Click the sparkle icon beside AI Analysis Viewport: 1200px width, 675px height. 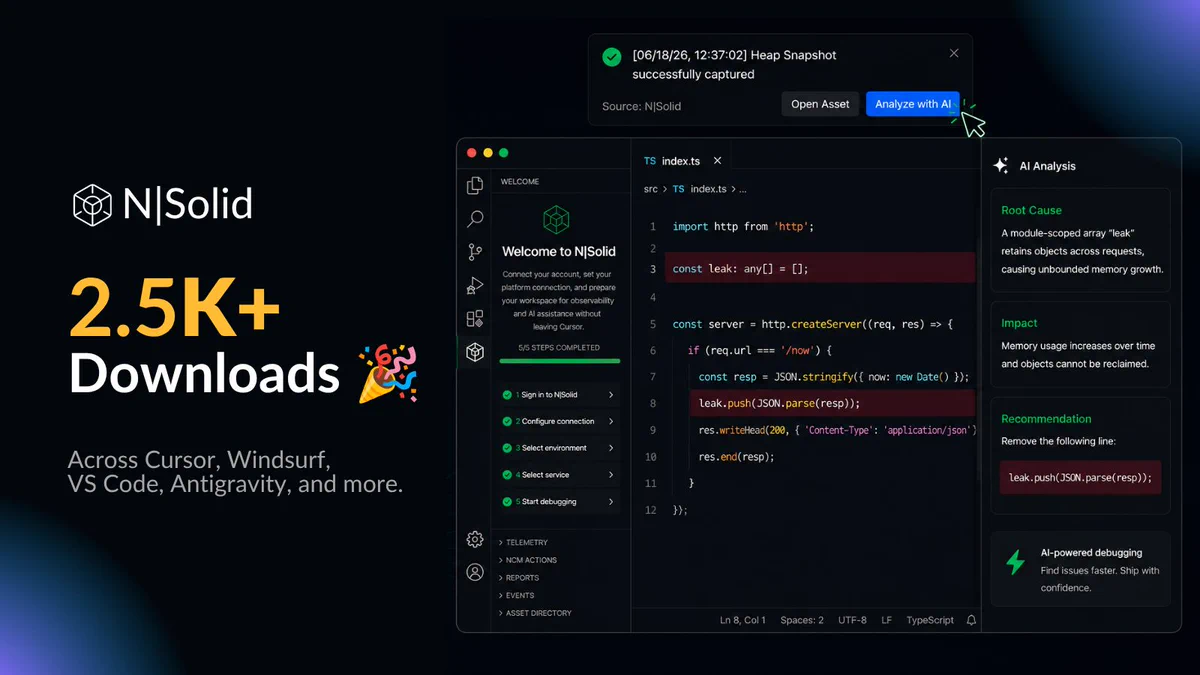click(x=1001, y=166)
